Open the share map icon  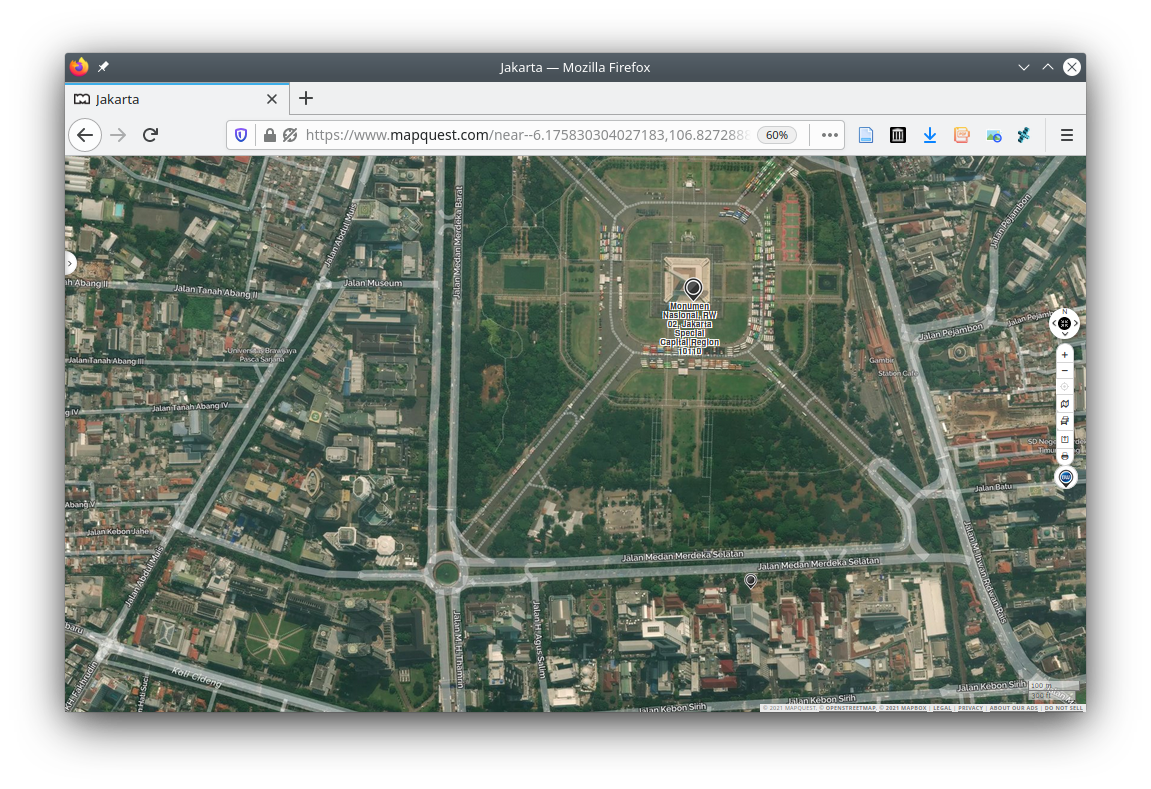[1064, 439]
